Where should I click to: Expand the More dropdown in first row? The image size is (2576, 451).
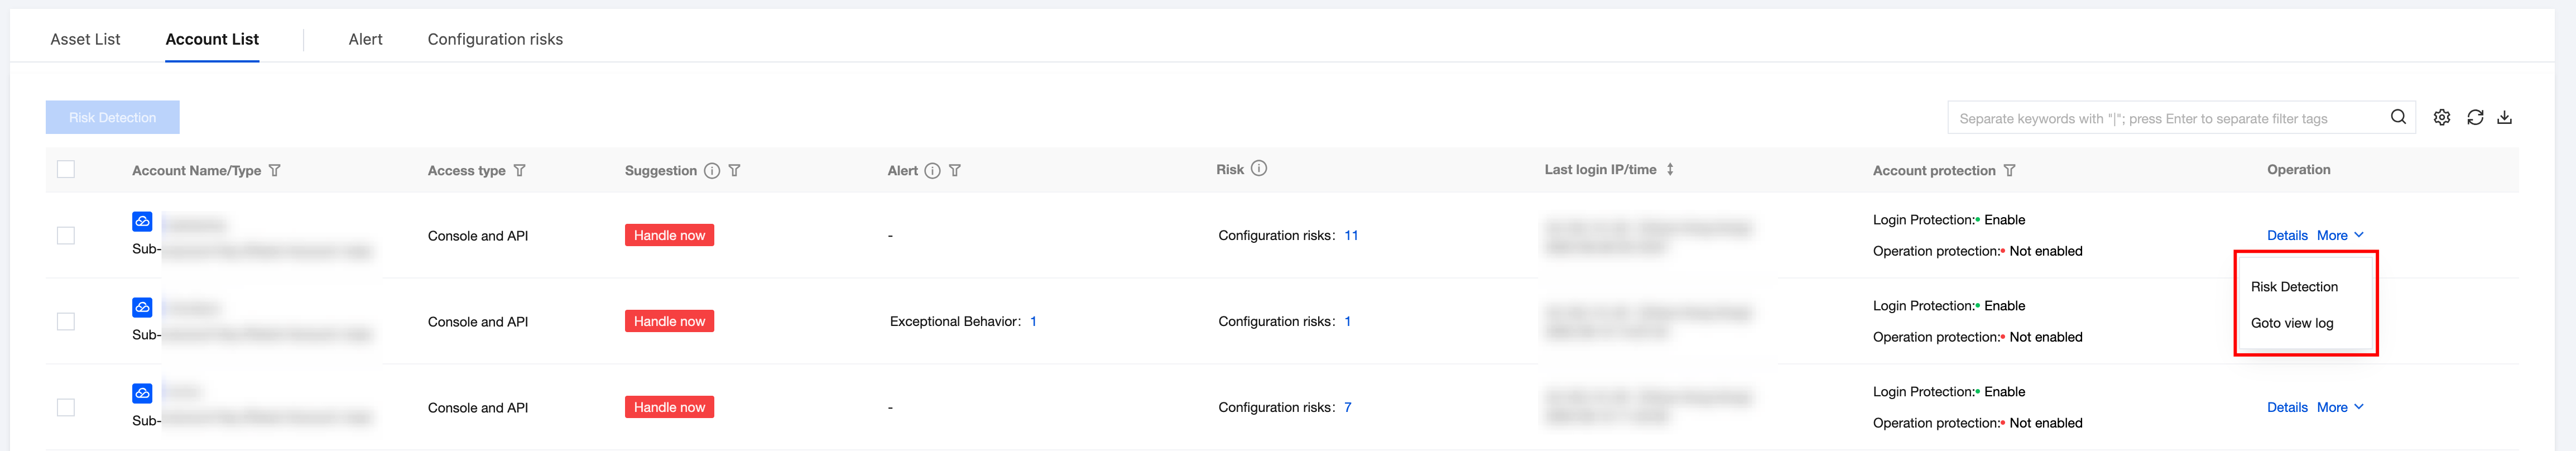click(x=2340, y=235)
